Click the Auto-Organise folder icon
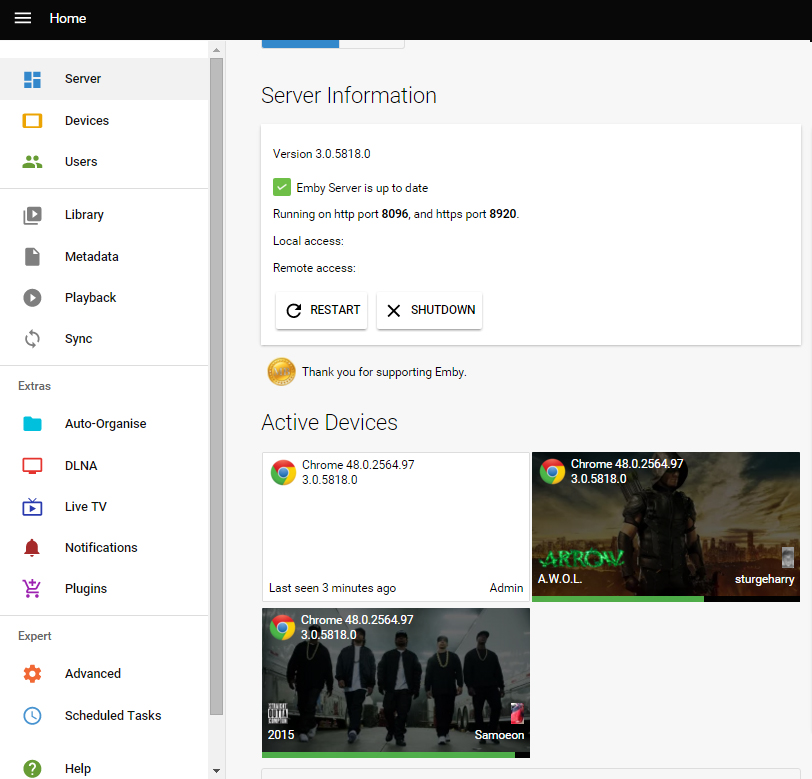Viewport: 812px width, 779px height. pos(32,424)
